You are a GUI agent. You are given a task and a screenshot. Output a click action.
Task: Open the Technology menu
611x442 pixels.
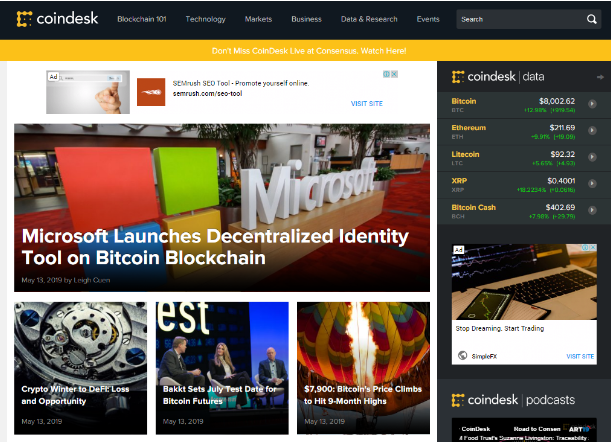(x=205, y=19)
